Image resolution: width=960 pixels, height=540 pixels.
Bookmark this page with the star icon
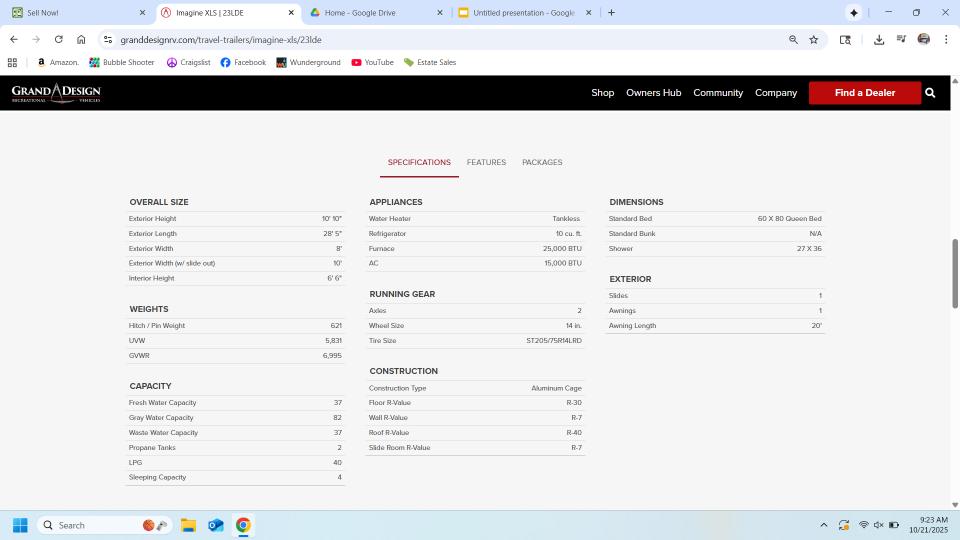click(x=814, y=40)
